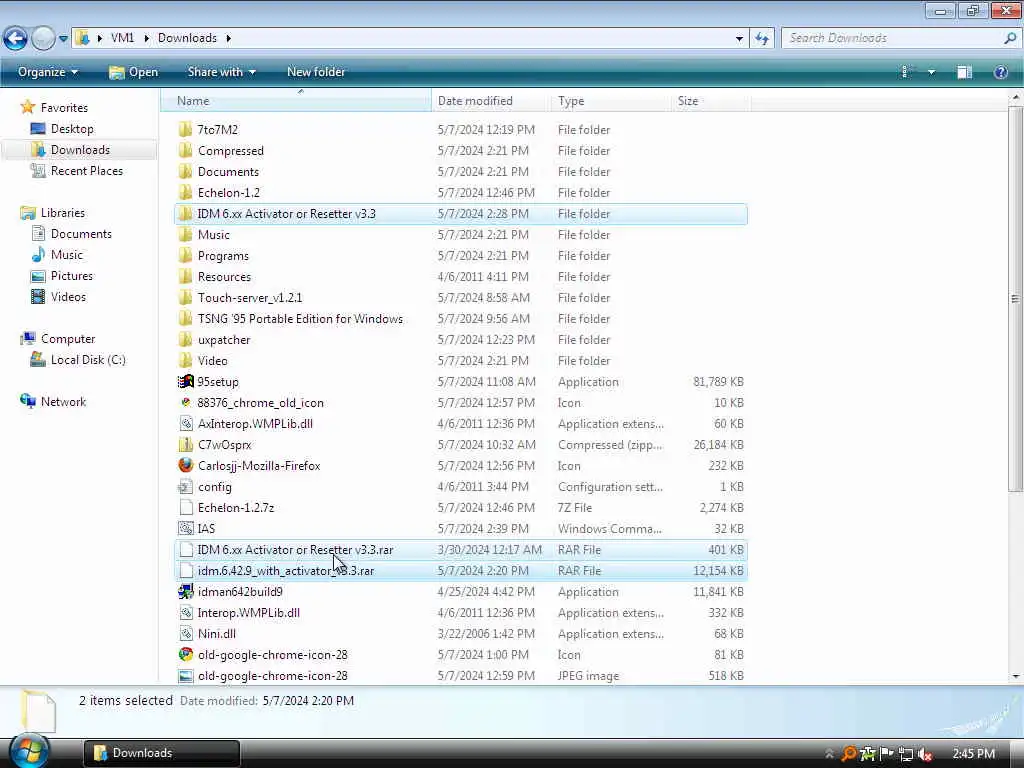This screenshot has width=1024, height=768.
Task: Click the Downloads taskbar button
Action: point(162,753)
